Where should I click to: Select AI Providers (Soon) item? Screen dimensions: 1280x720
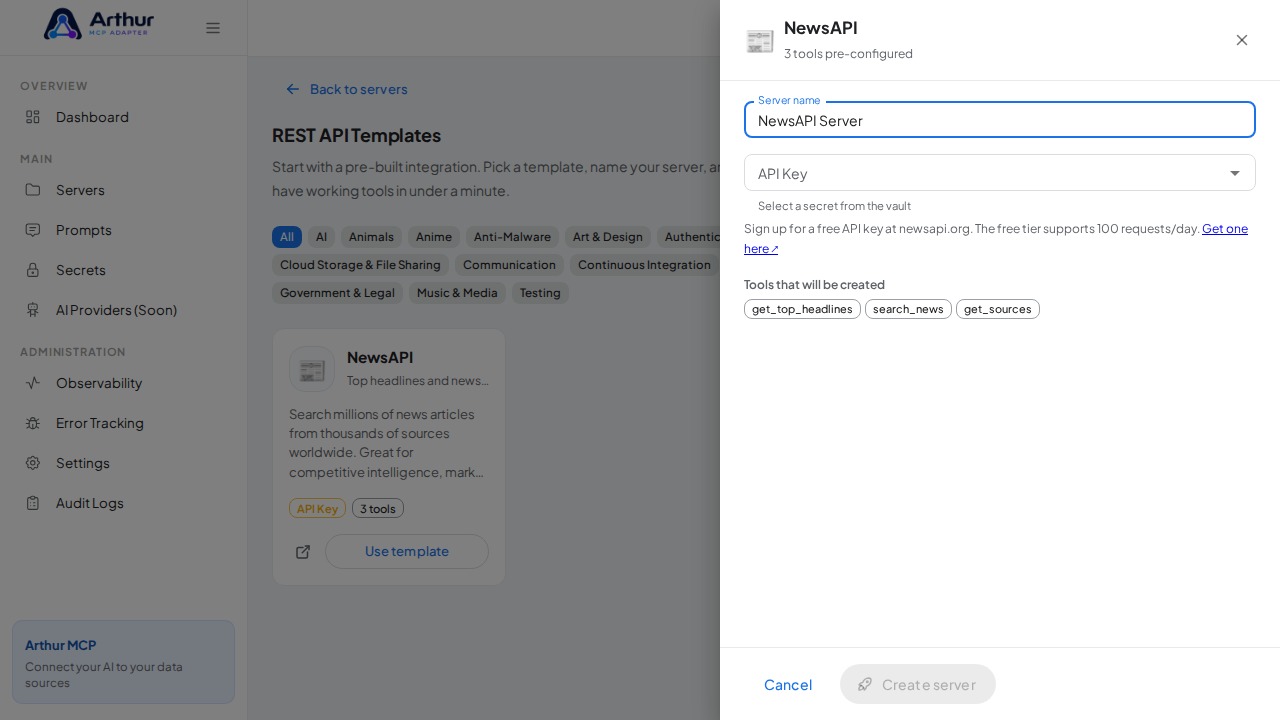coord(124,310)
